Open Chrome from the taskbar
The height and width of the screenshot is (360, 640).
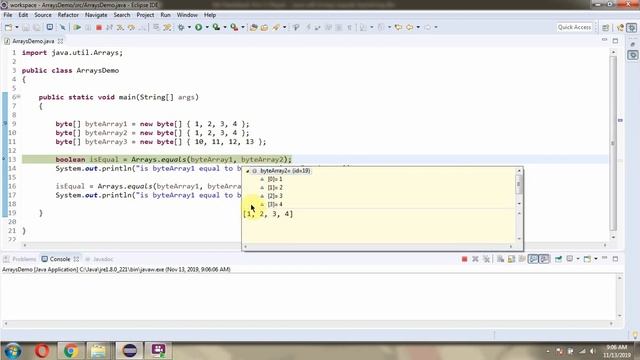[71, 351]
